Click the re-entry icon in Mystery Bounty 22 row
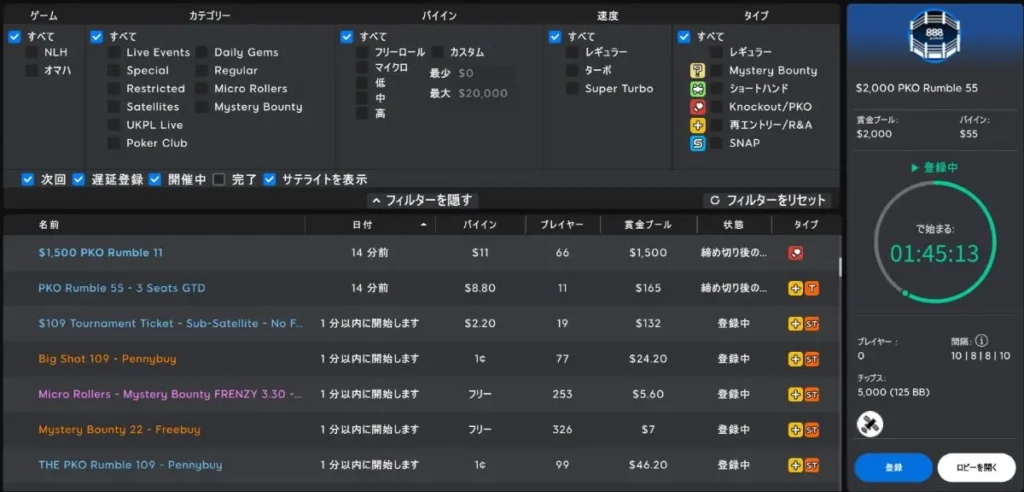 click(x=795, y=430)
